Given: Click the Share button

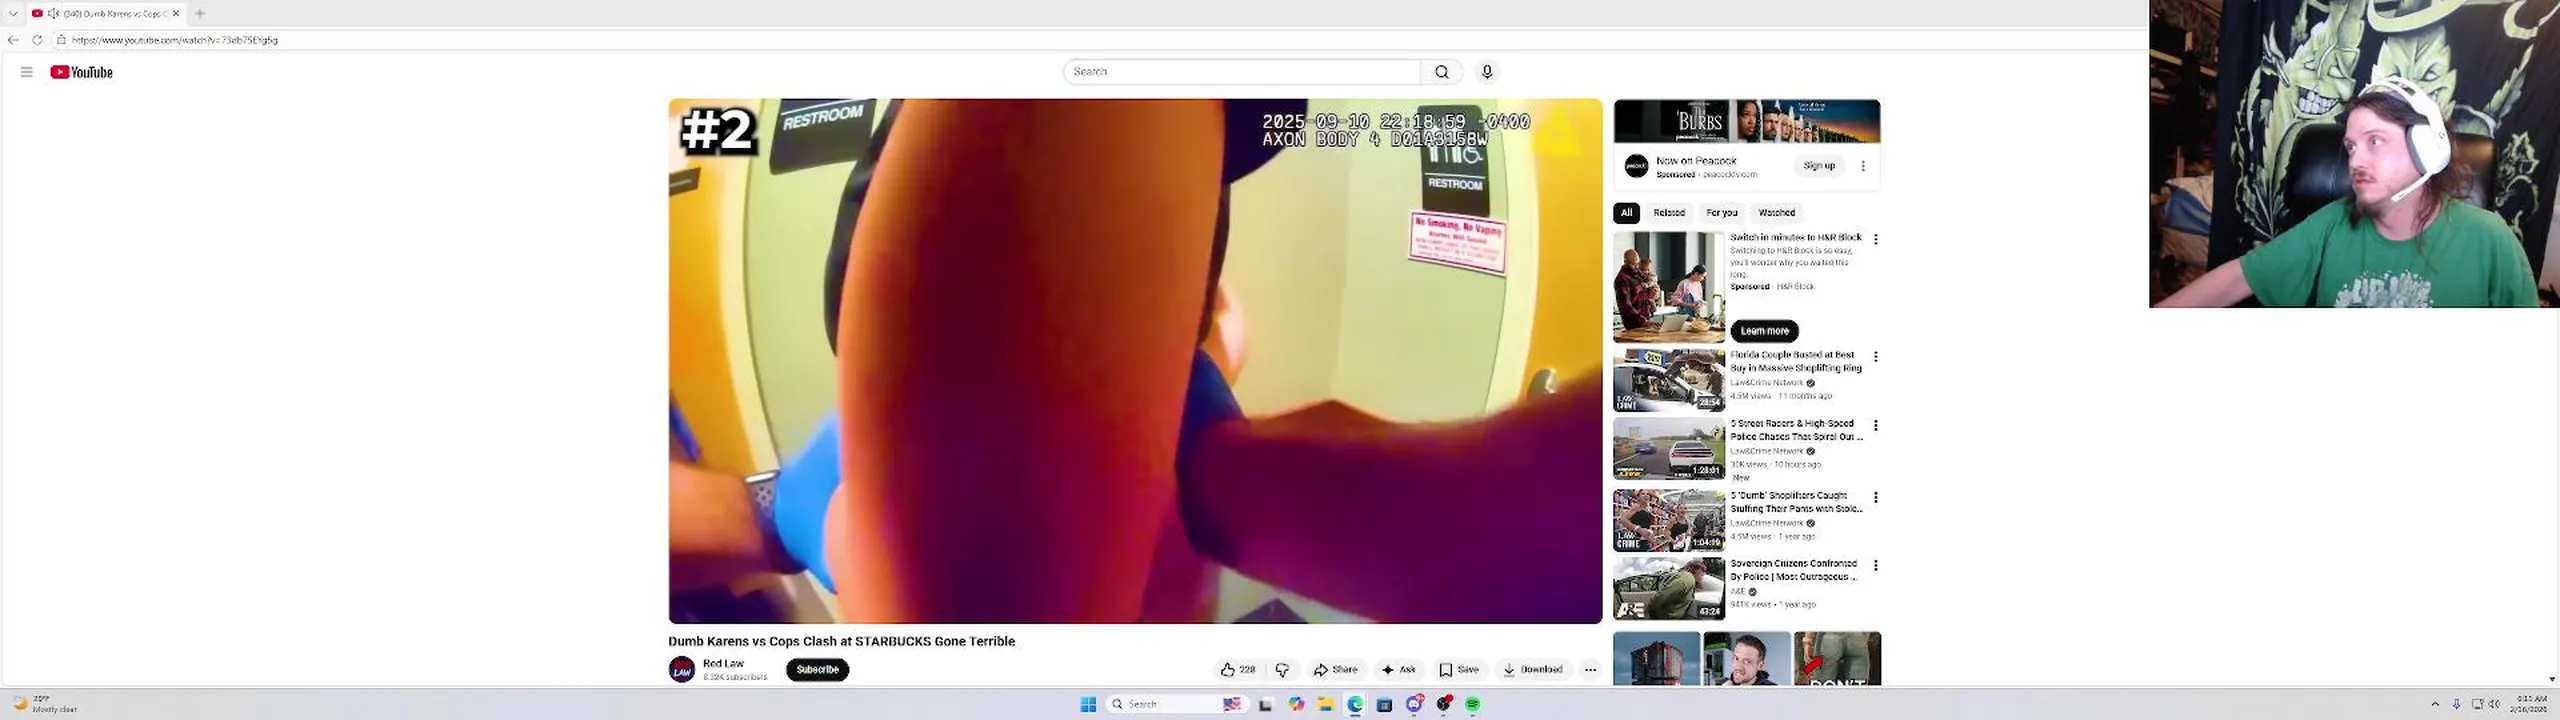Looking at the screenshot, I should [1335, 670].
